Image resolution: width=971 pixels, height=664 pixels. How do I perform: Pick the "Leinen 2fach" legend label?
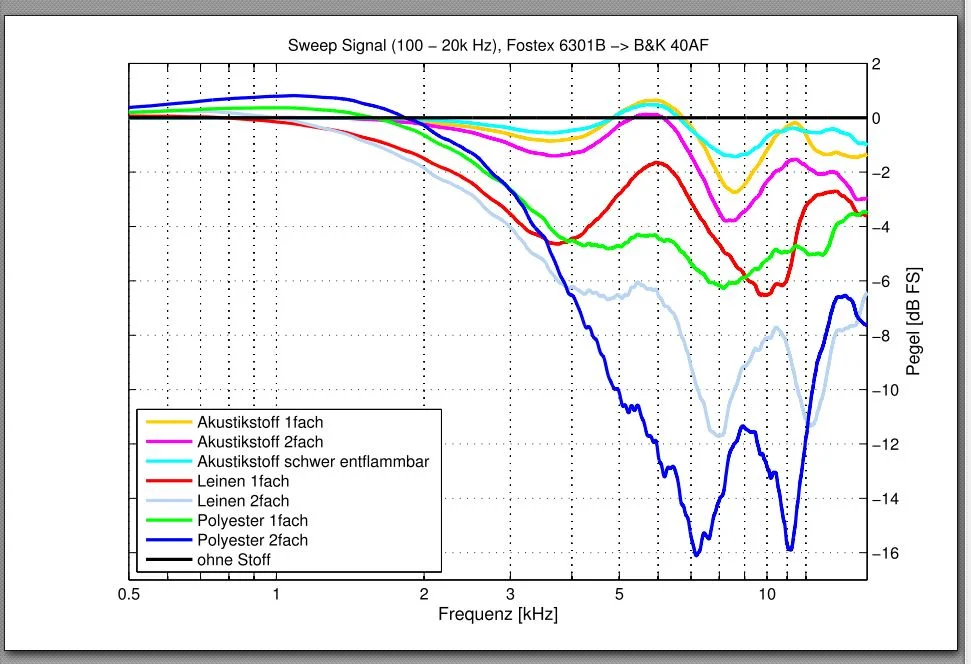pyautogui.click(x=243, y=501)
